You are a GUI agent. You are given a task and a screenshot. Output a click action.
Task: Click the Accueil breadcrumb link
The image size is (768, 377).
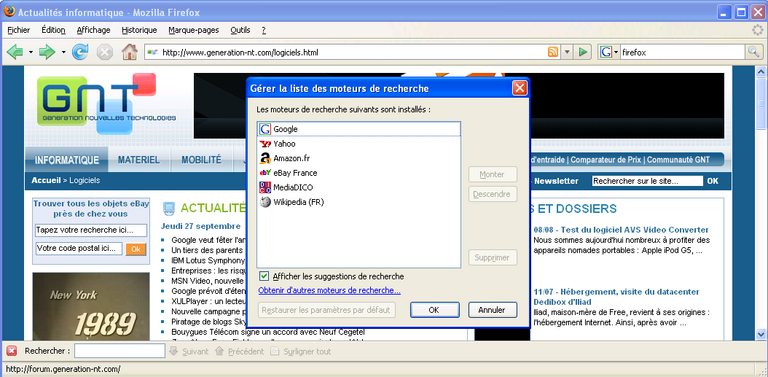[x=46, y=181]
